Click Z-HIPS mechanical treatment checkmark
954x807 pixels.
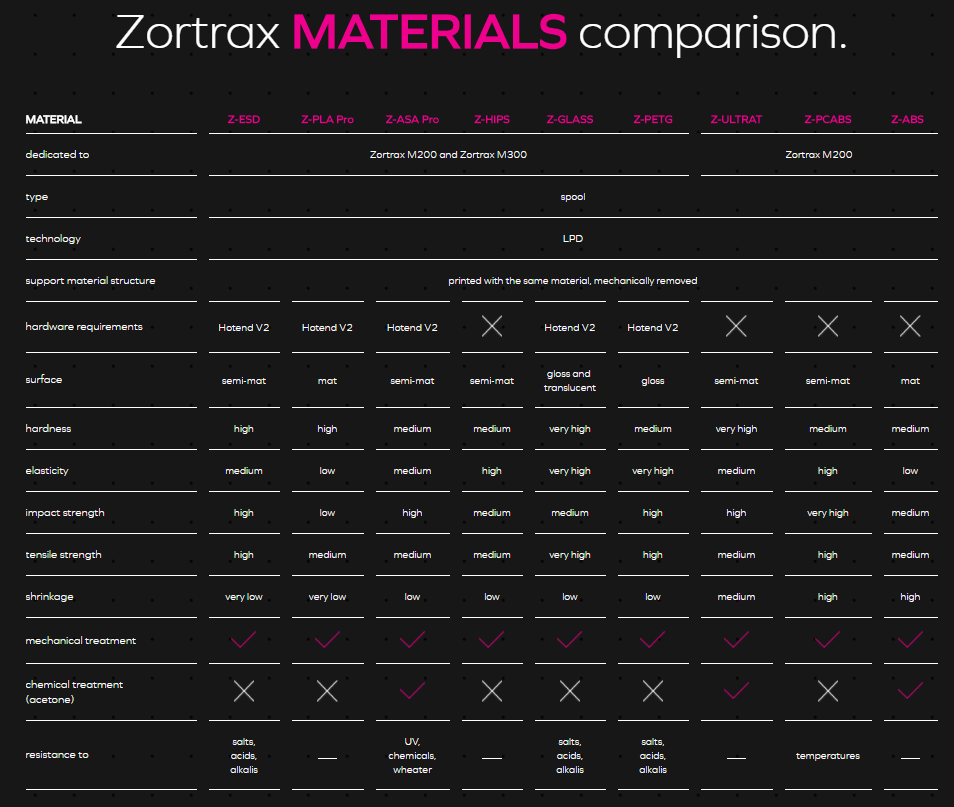click(x=492, y=640)
